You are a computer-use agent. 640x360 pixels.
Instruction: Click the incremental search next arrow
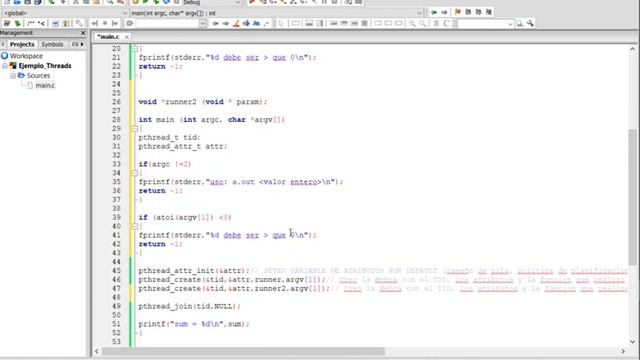pyautogui.click(x=226, y=23)
